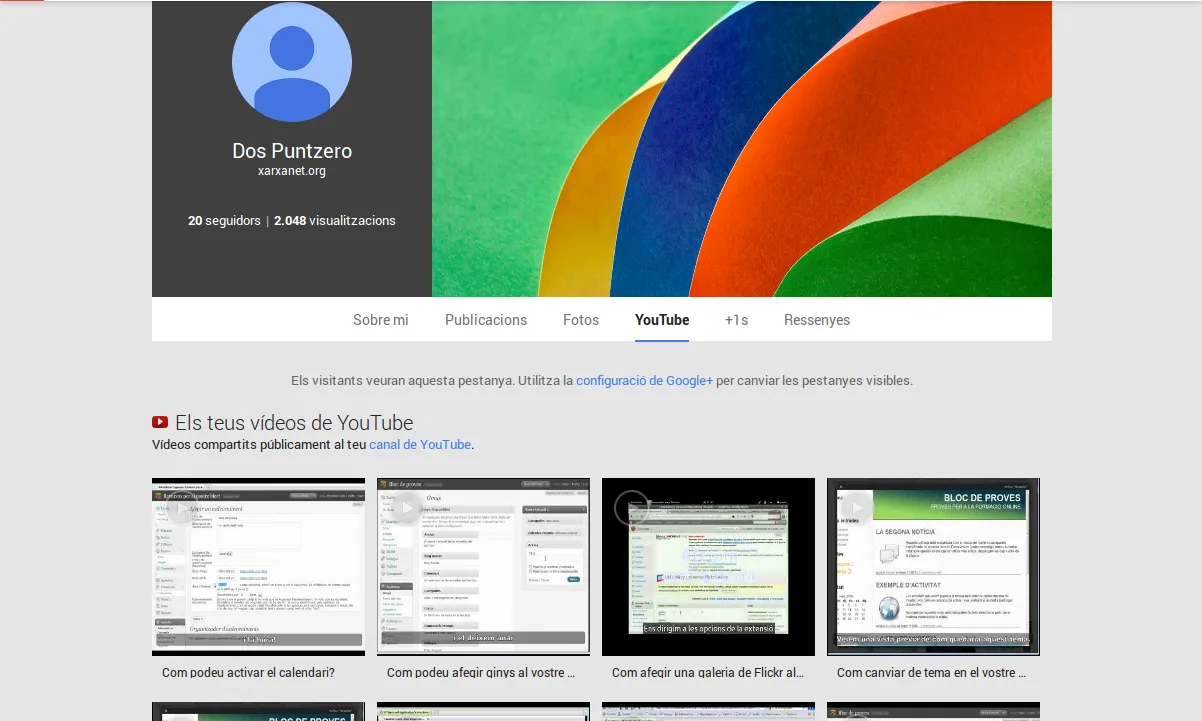Play the theme change video via play icon
Image resolution: width=1202 pixels, height=721 pixels.
point(855,508)
